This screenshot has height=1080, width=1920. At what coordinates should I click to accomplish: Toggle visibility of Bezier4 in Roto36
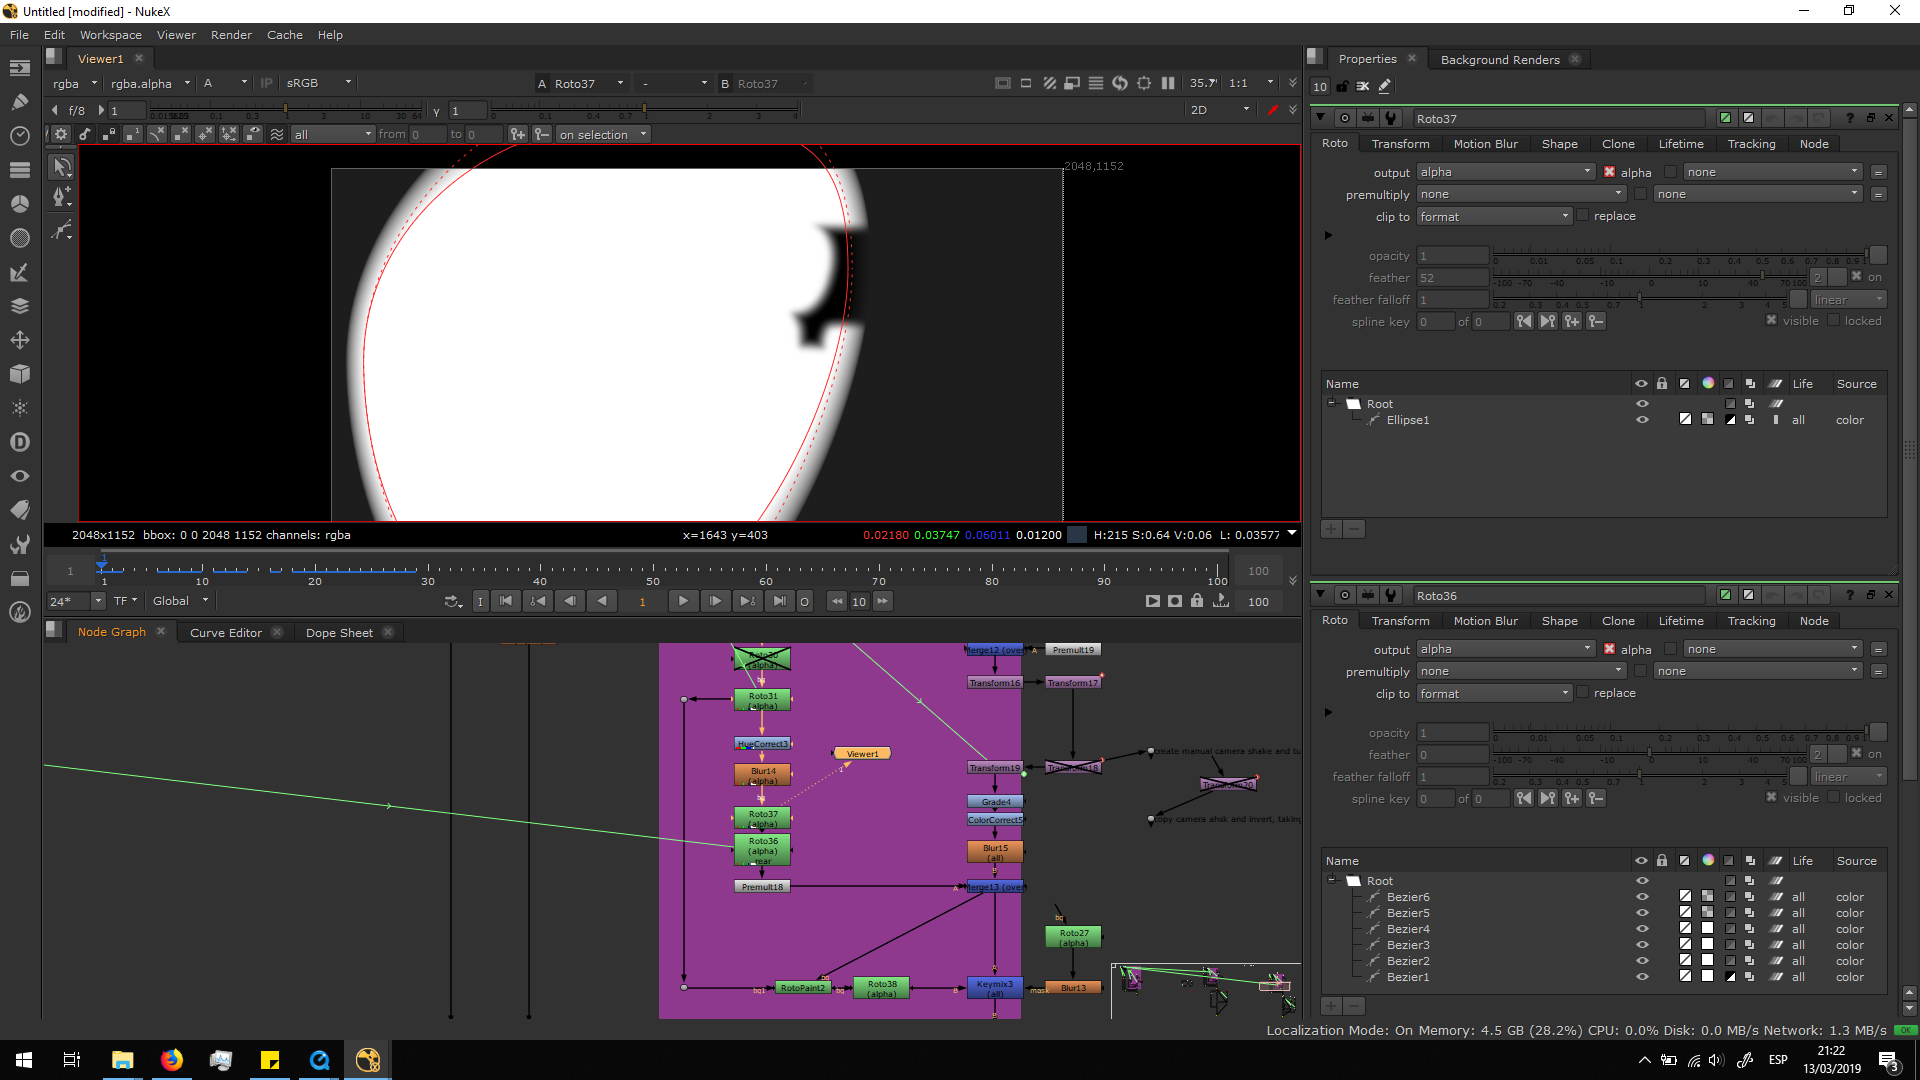(1641, 929)
